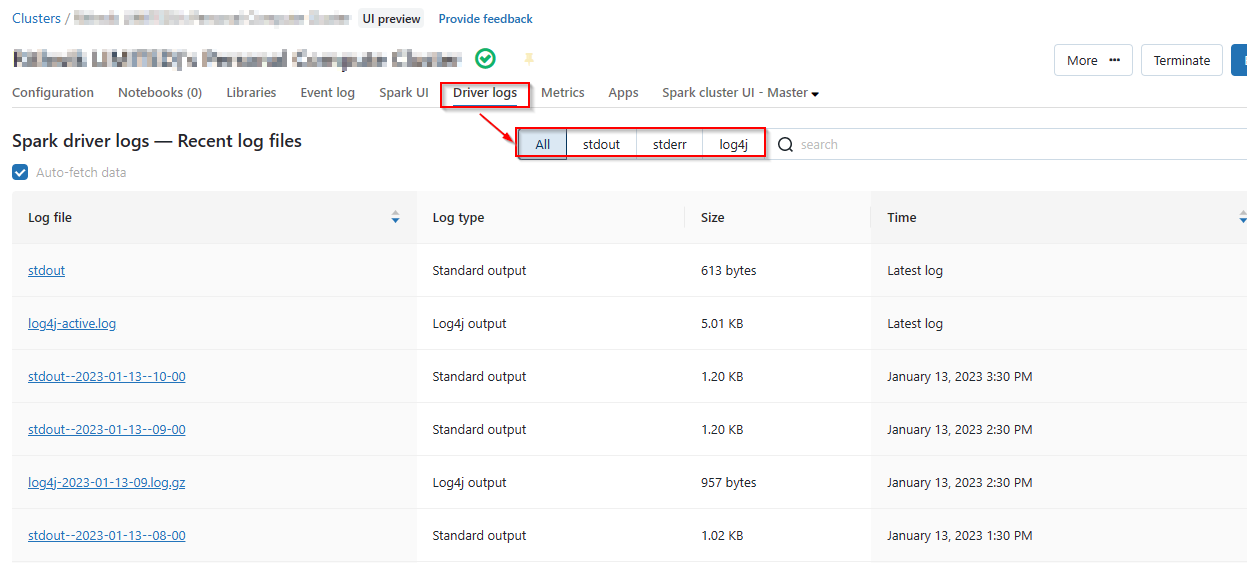Toggle the Auto-fetch data checkbox
1247x563 pixels.
tap(20, 172)
